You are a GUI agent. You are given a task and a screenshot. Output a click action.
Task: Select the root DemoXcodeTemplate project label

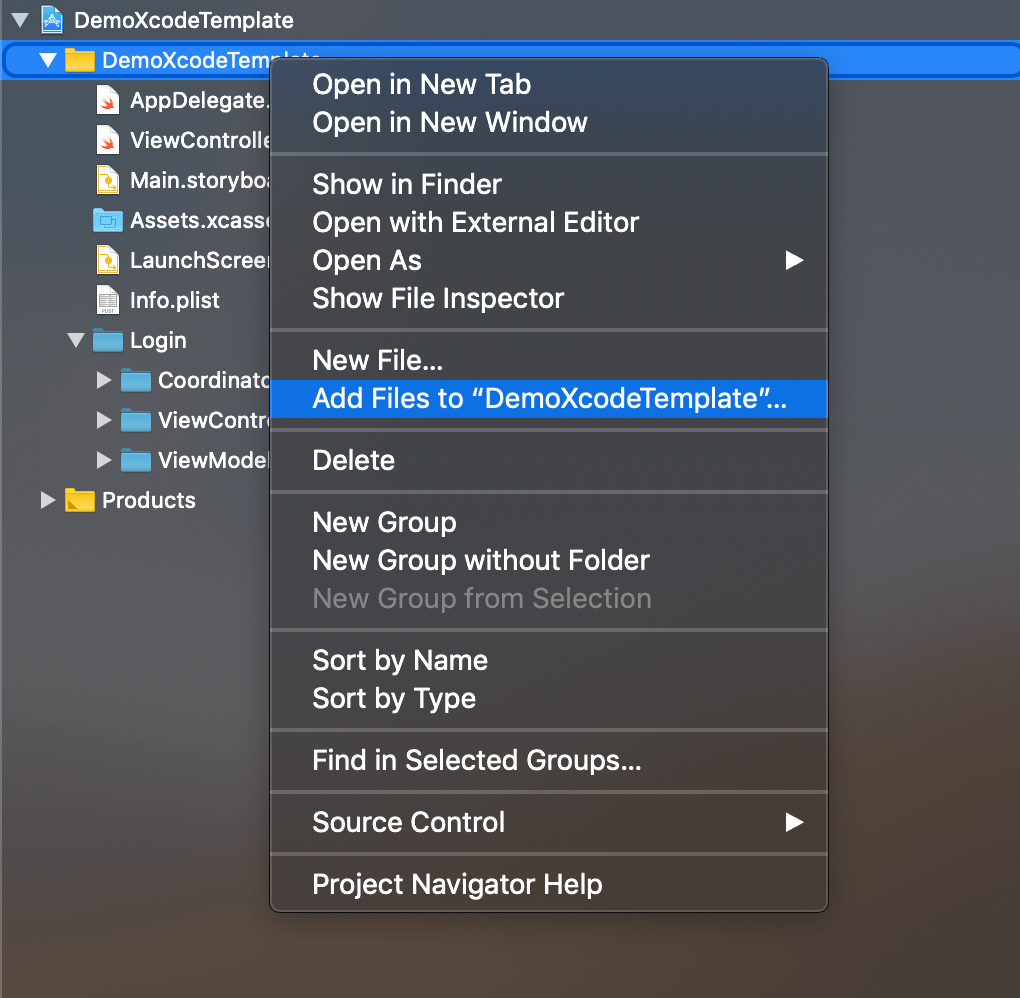pos(183,20)
